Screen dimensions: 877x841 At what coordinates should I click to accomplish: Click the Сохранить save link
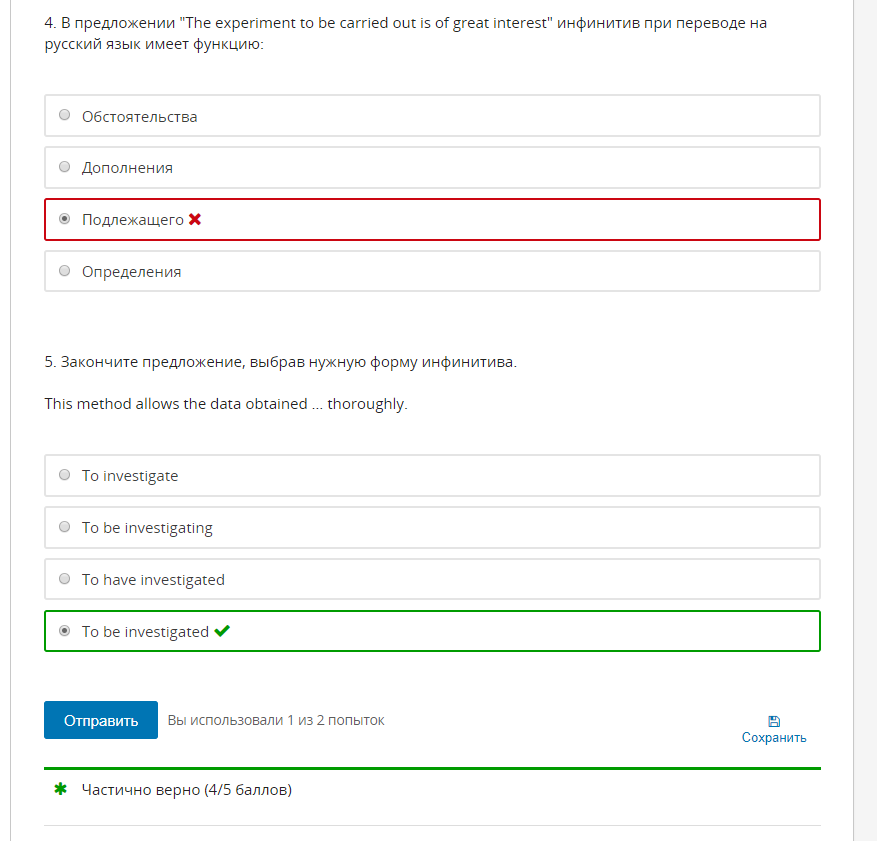pos(774,738)
